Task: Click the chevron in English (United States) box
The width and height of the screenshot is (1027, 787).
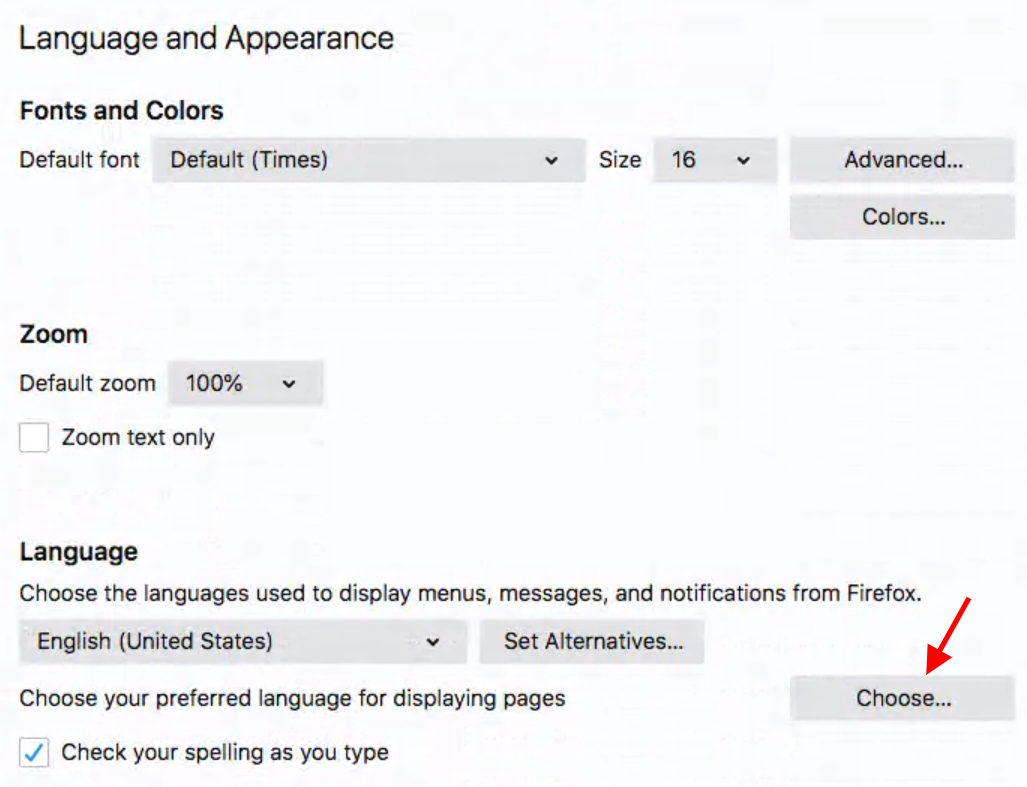Action: [433, 642]
